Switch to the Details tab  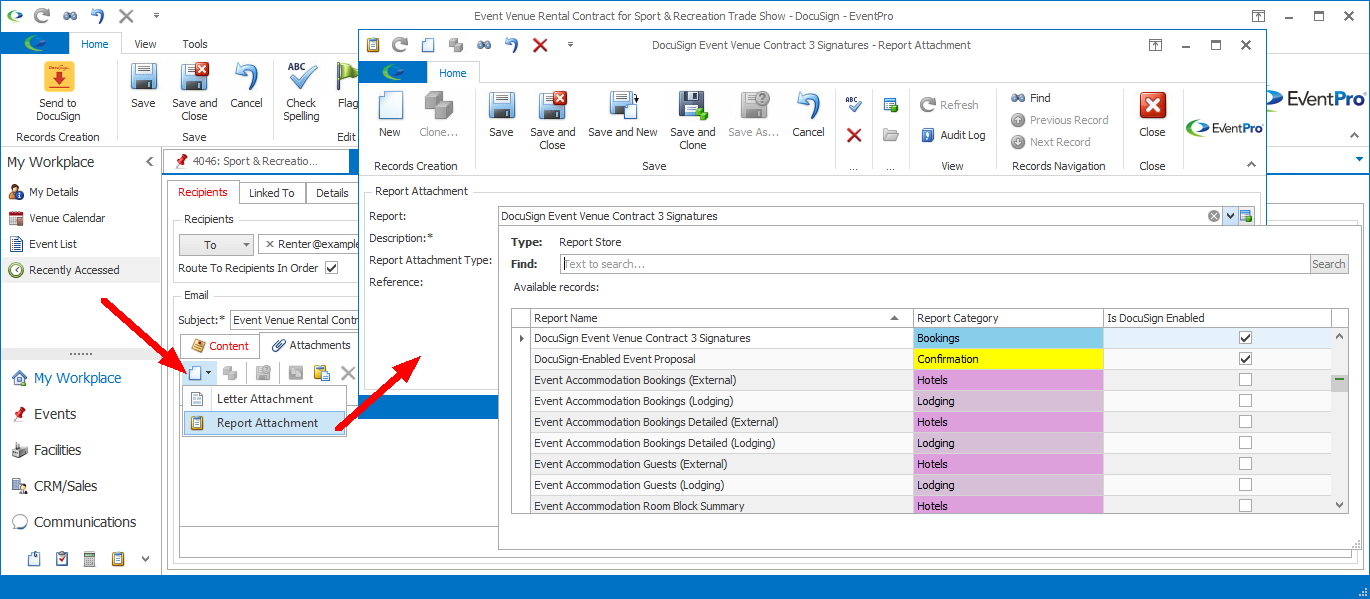point(332,193)
